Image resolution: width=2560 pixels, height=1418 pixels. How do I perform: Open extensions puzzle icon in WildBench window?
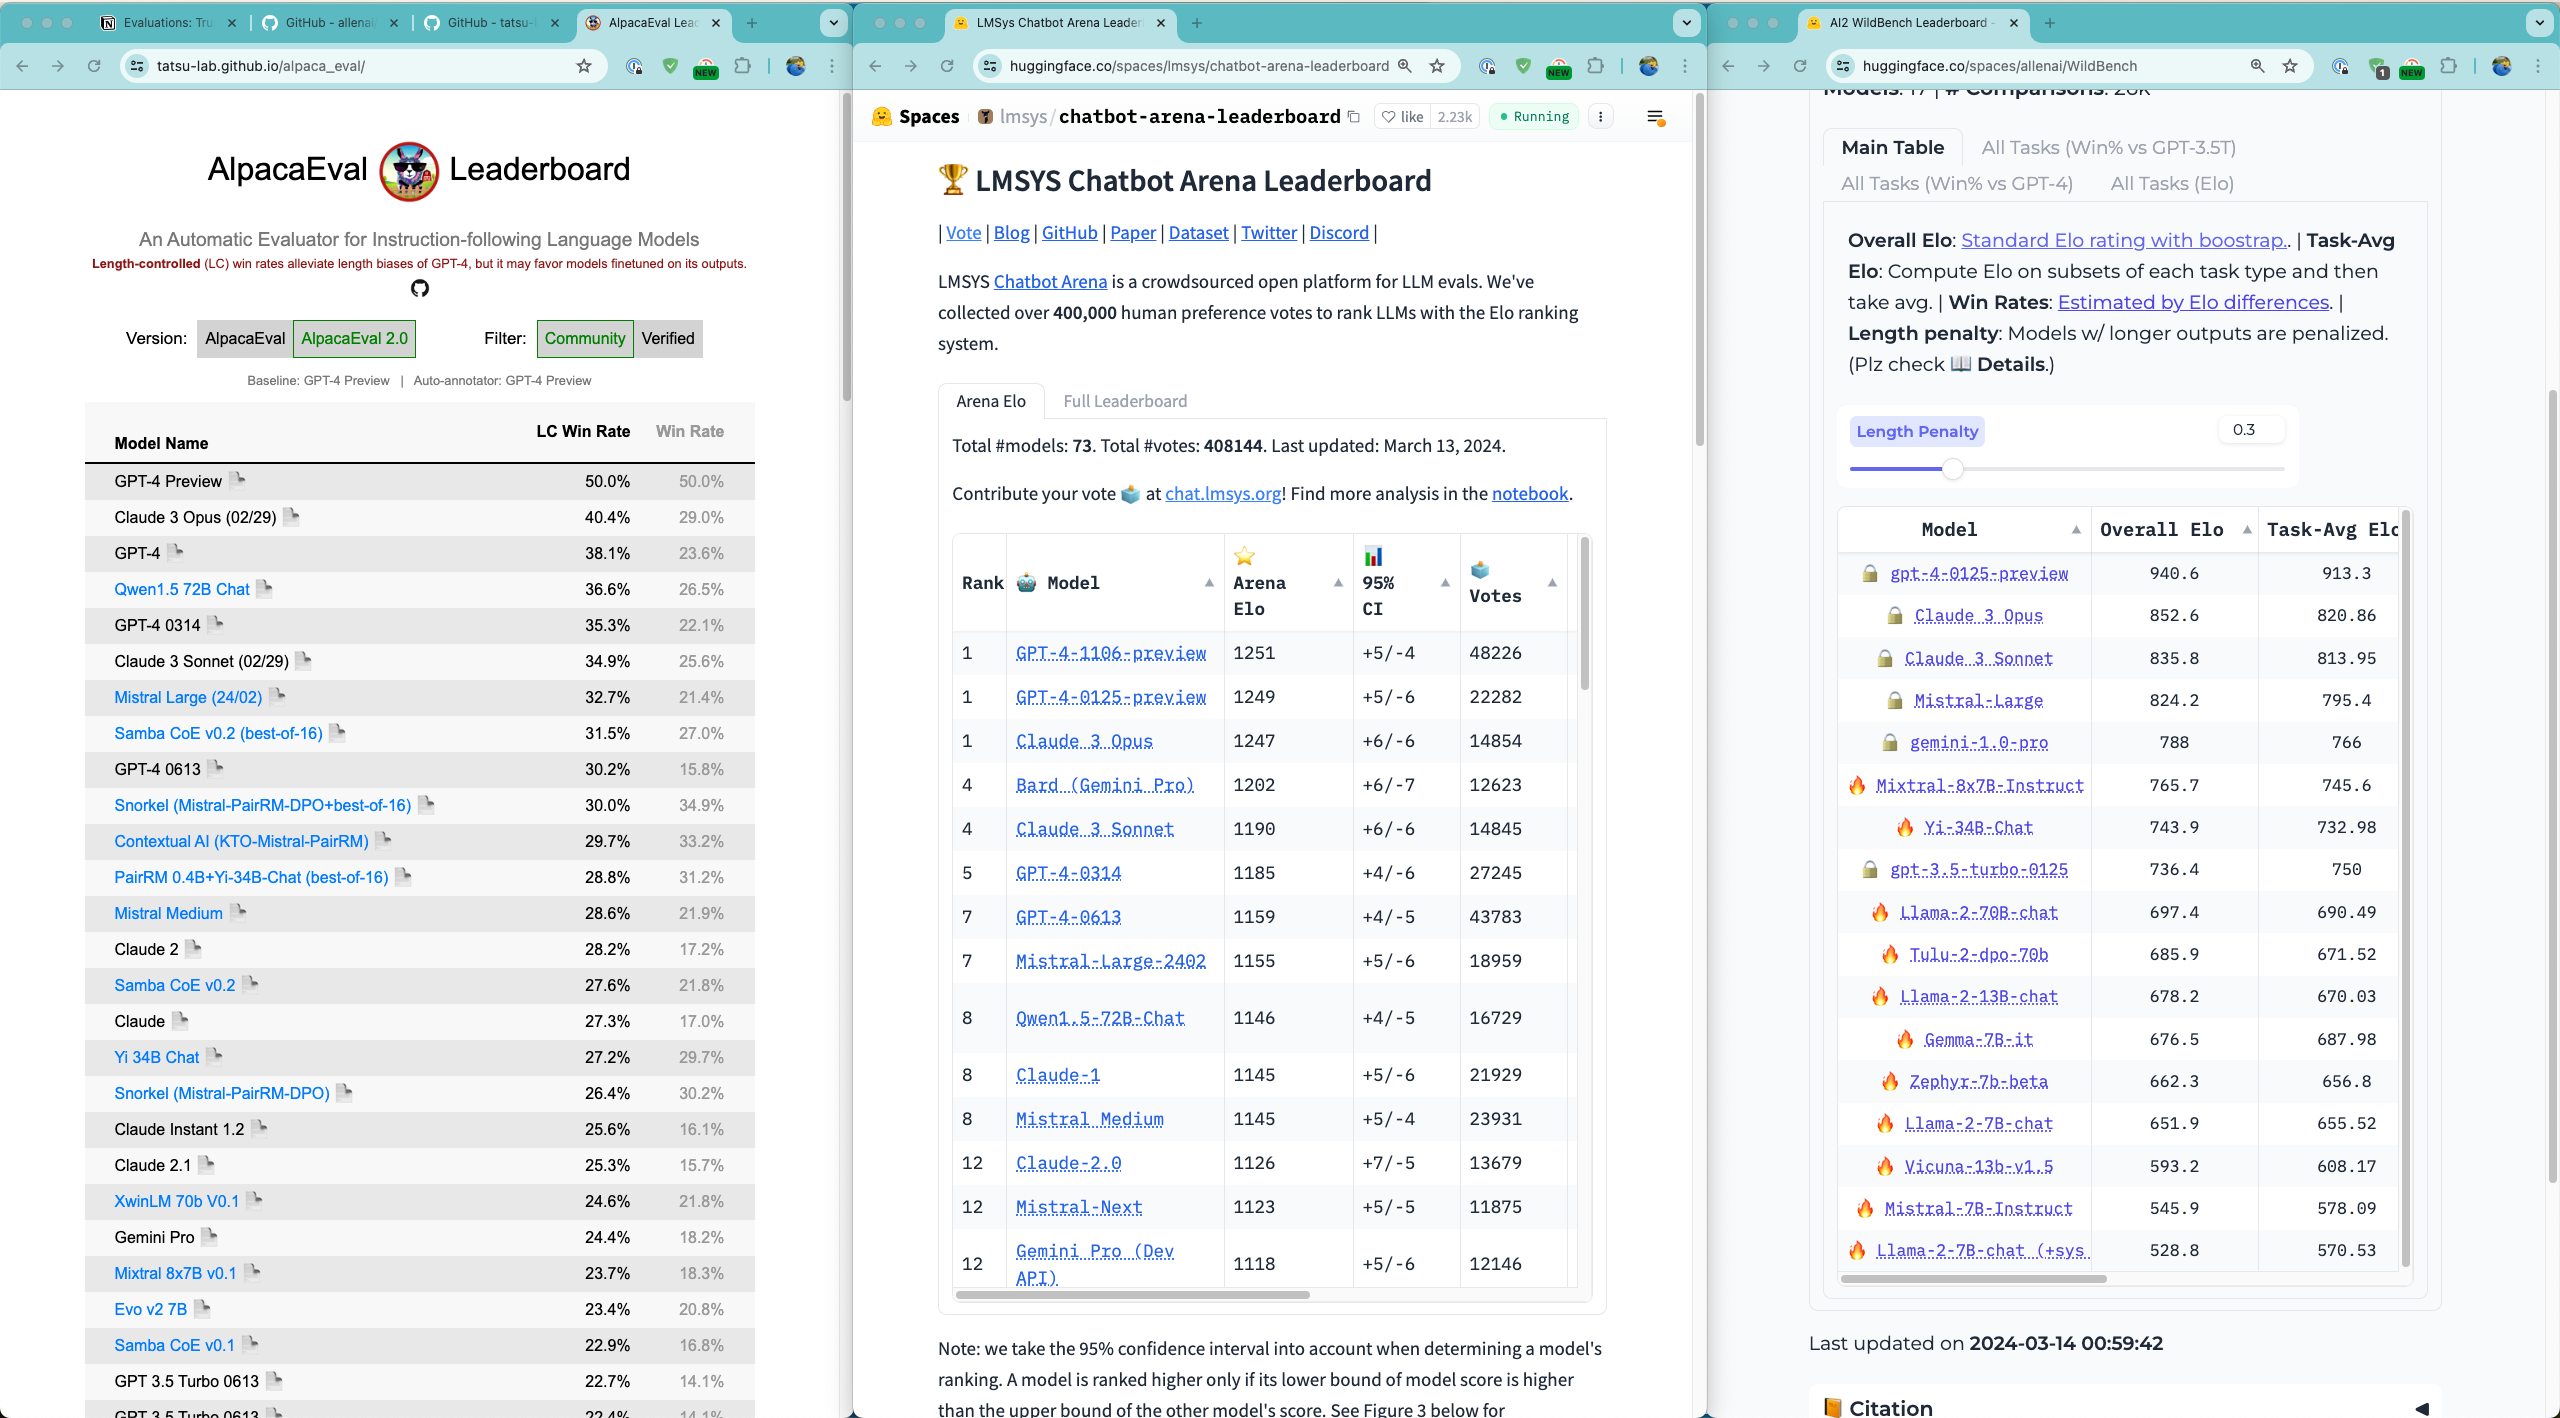tap(2448, 66)
